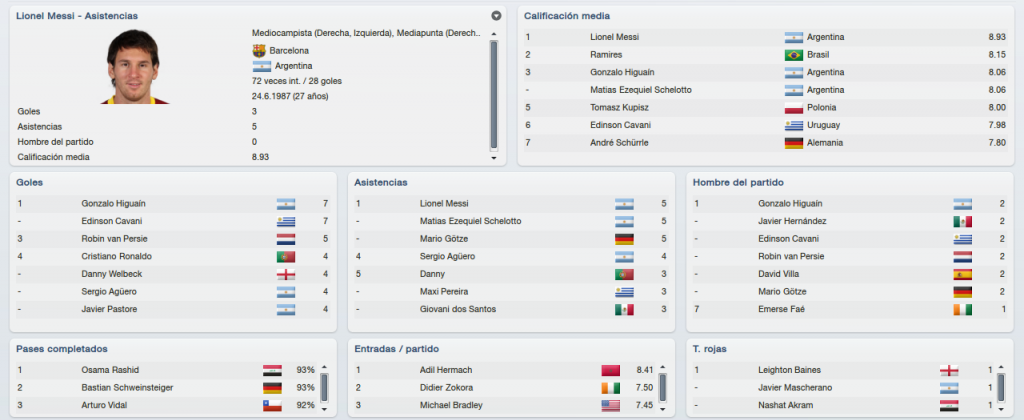Open the Lionel Messi panel dropdown arrow
Image resolution: width=1024 pixels, height=420 pixels.
click(x=496, y=15)
